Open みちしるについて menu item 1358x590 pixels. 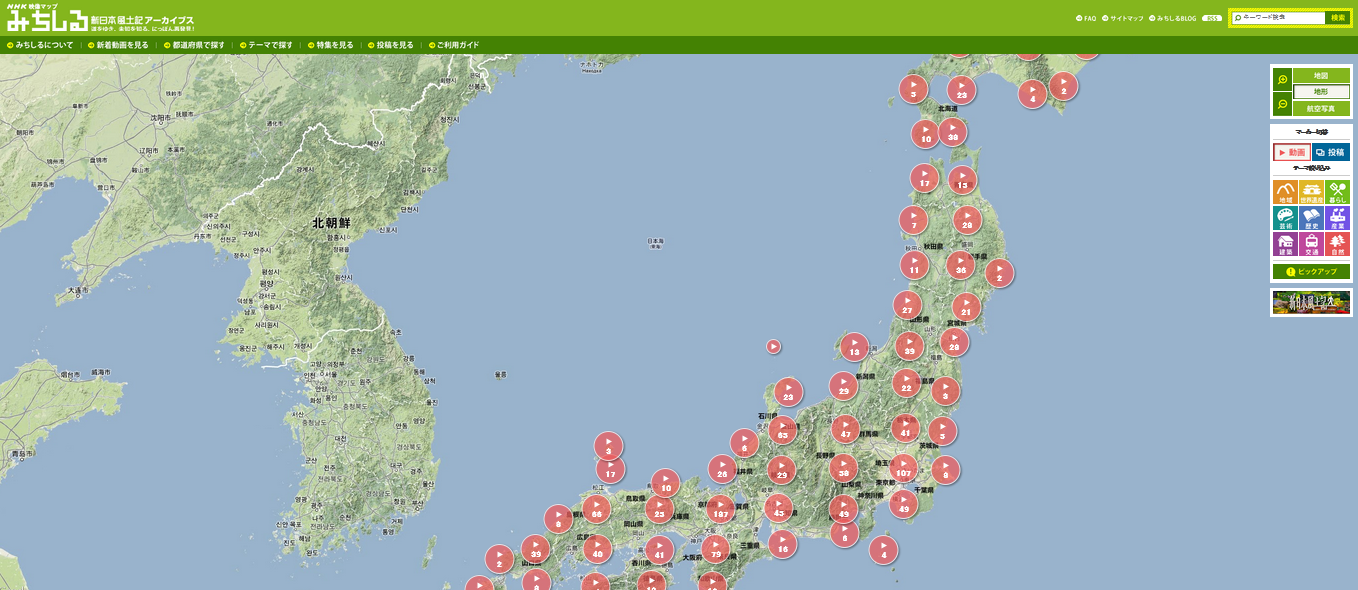(40, 45)
